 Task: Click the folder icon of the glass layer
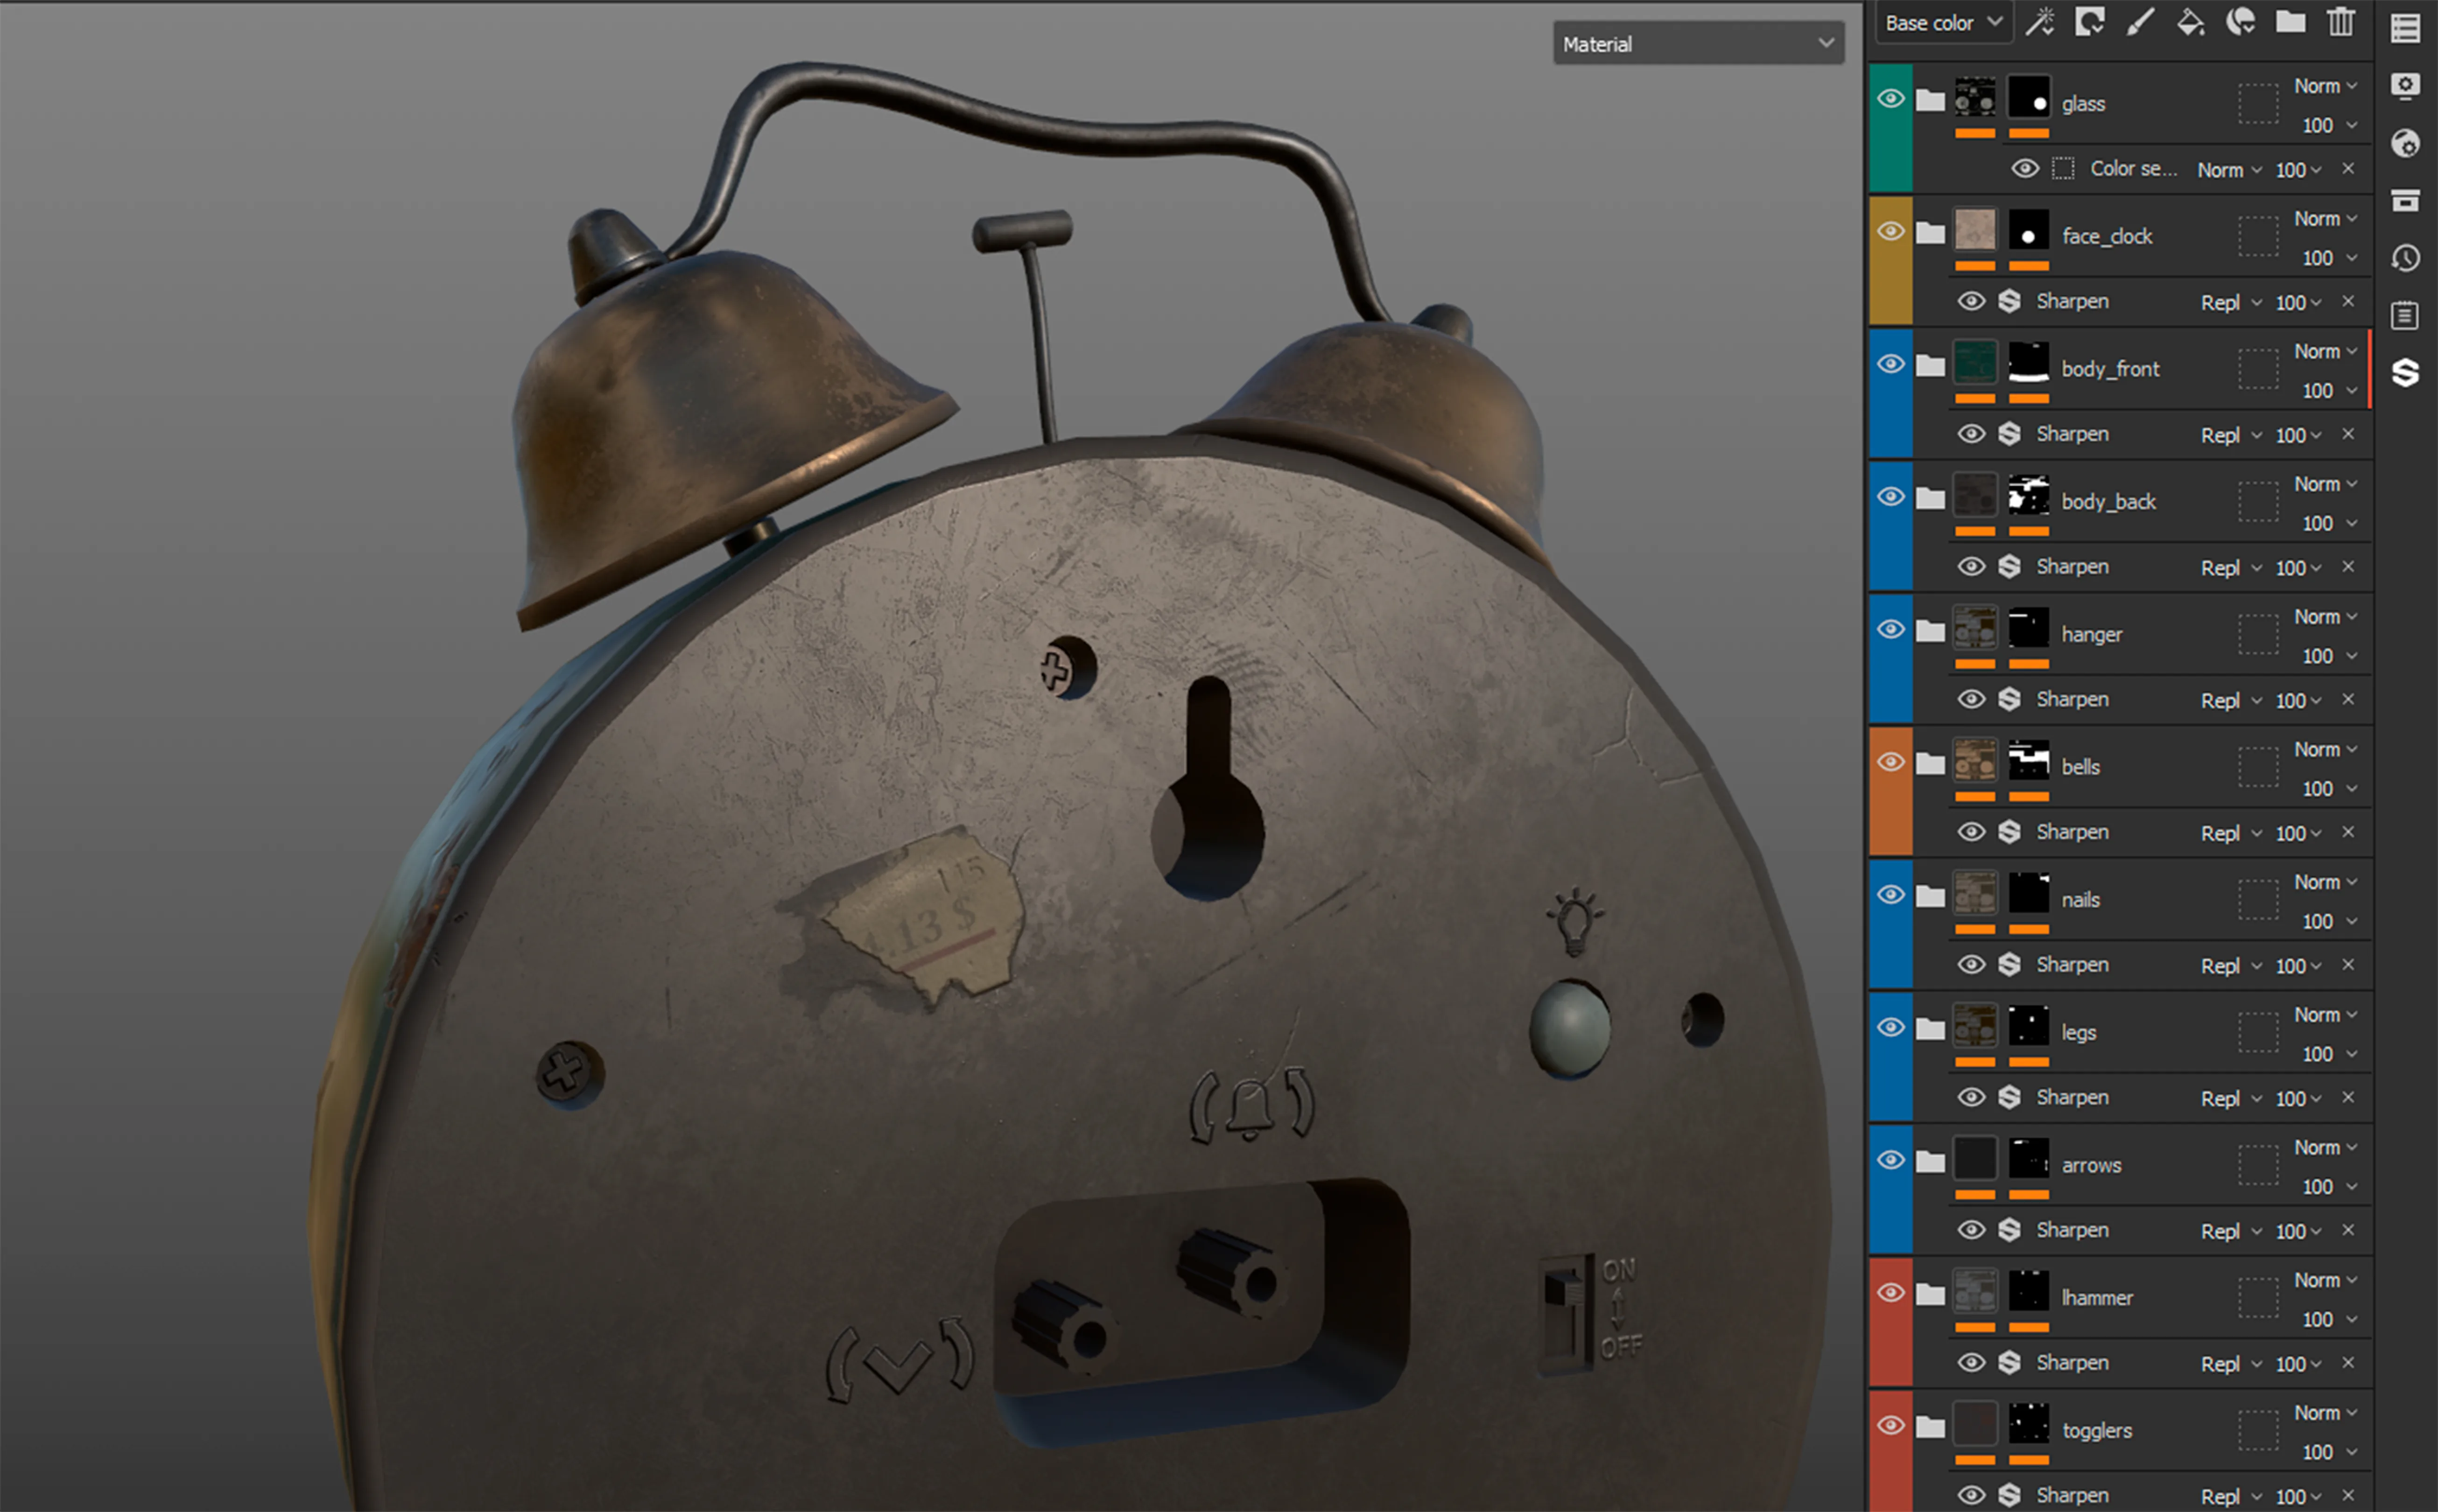(x=1930, y=101)
